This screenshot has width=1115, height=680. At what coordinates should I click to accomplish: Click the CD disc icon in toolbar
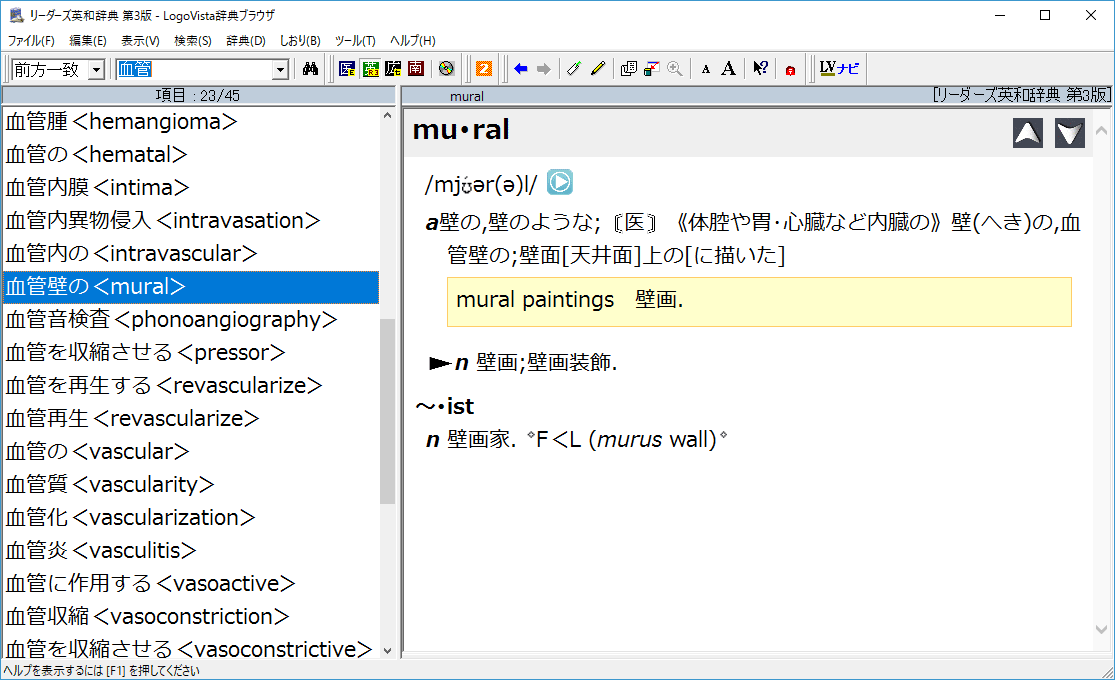coord(446,69)
